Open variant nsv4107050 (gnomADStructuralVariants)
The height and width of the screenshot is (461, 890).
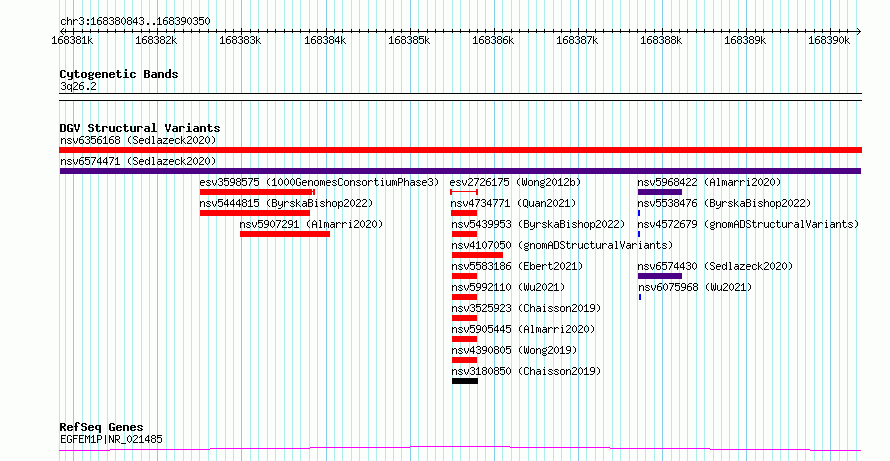pos(562,245)
